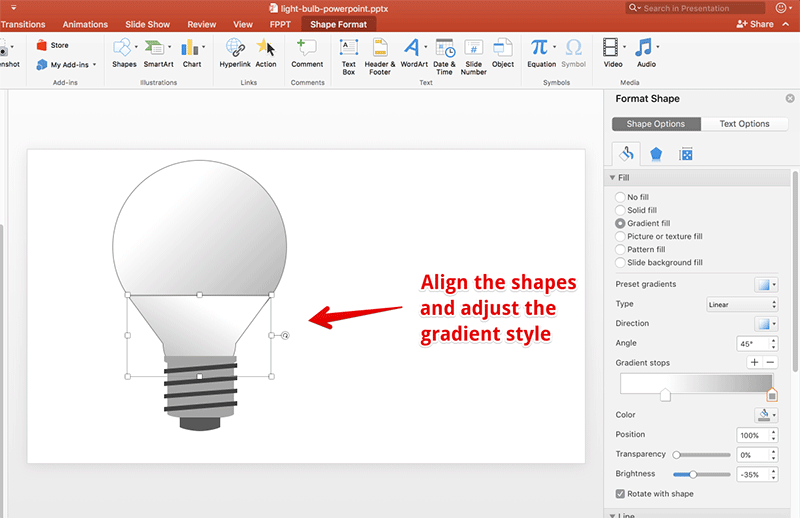Viewport: 800px width, 518px height.
Task: Add a gradient stop with plus button
Action: click(754, 363)
